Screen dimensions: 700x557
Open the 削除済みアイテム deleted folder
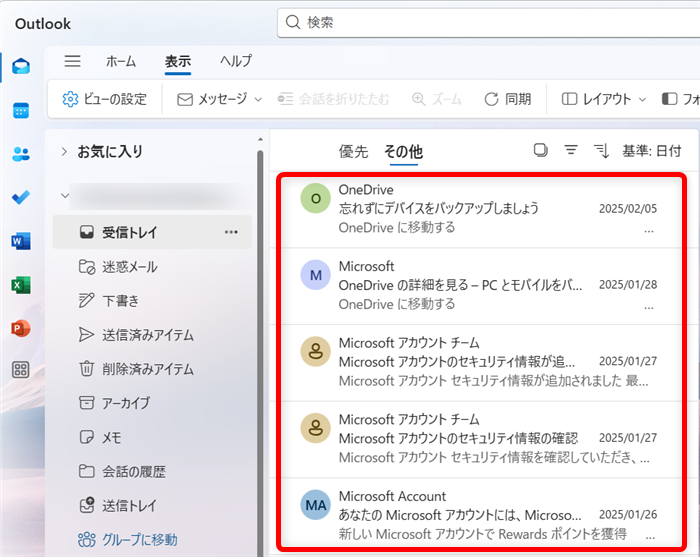152,369
